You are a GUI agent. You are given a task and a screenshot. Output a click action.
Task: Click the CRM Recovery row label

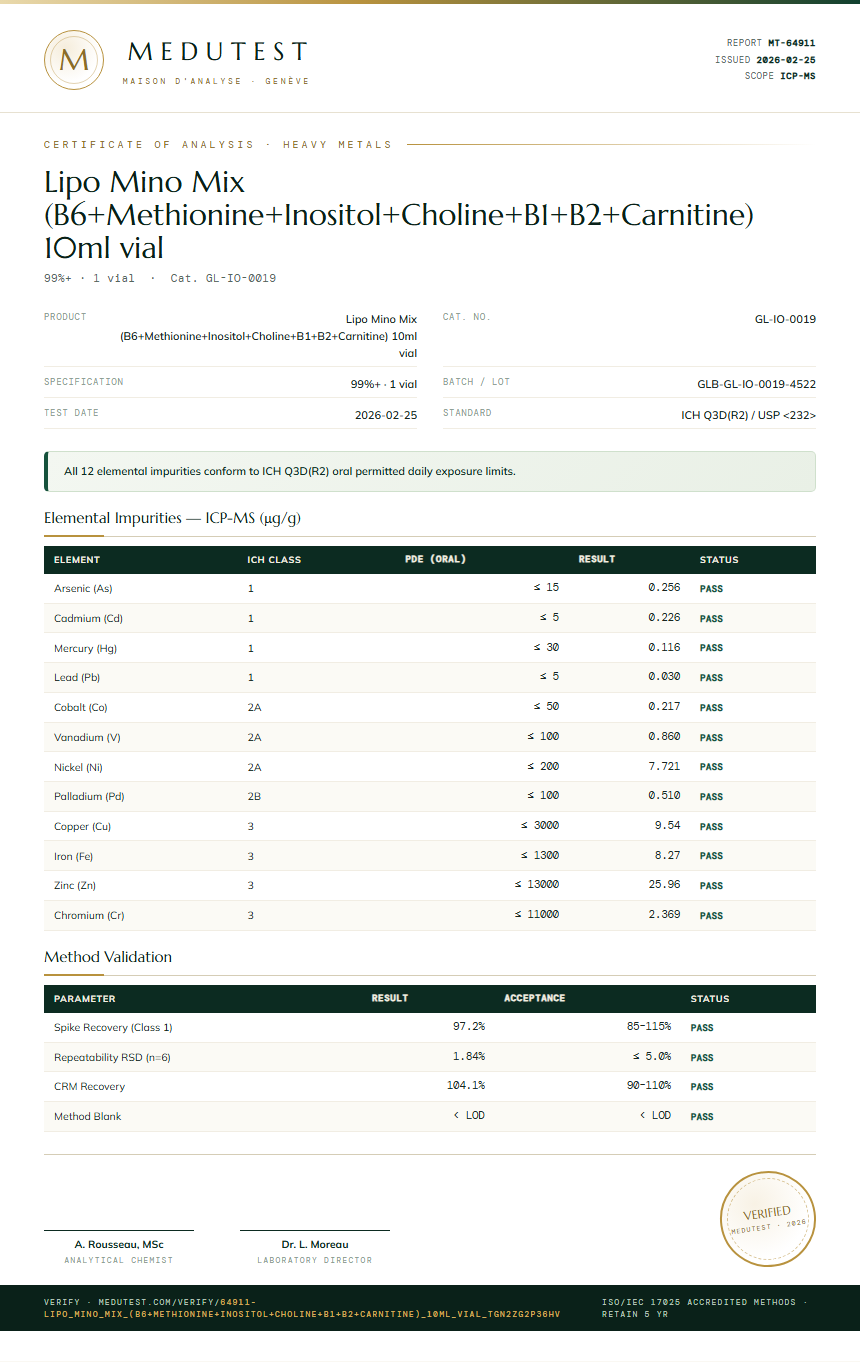(90, 1087)
